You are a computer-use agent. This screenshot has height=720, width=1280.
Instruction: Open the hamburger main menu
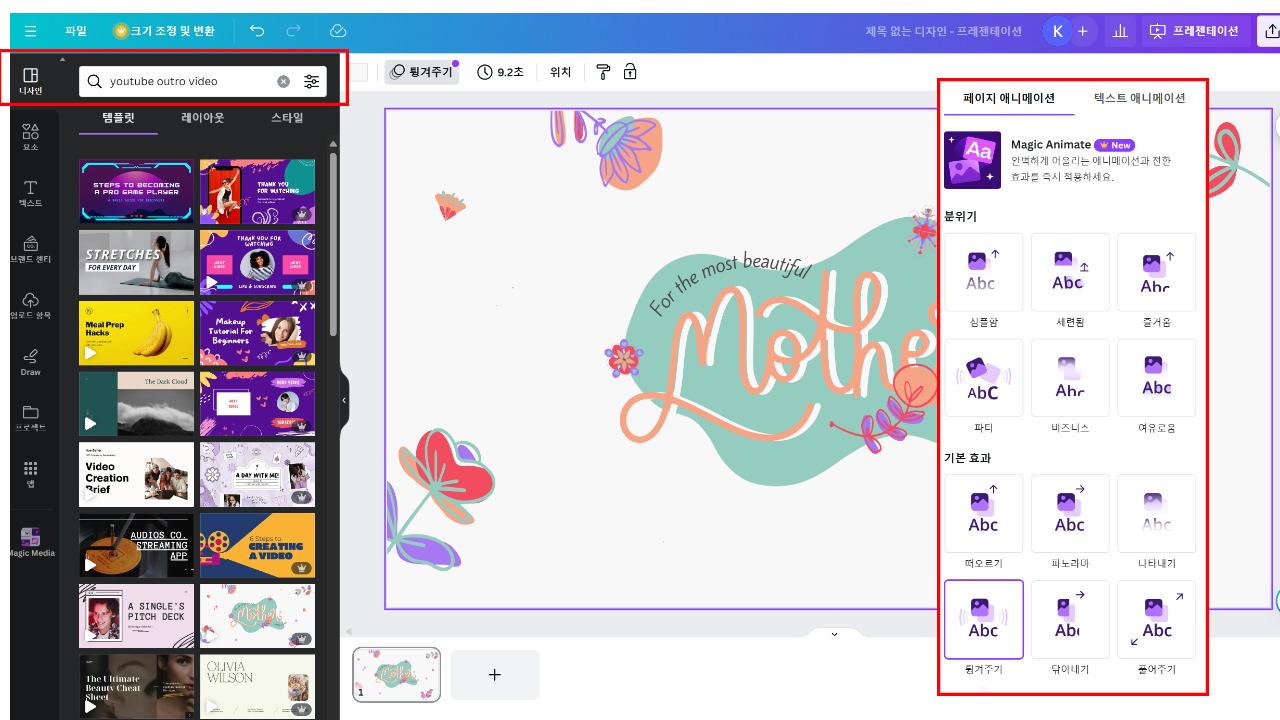point(30,31)
